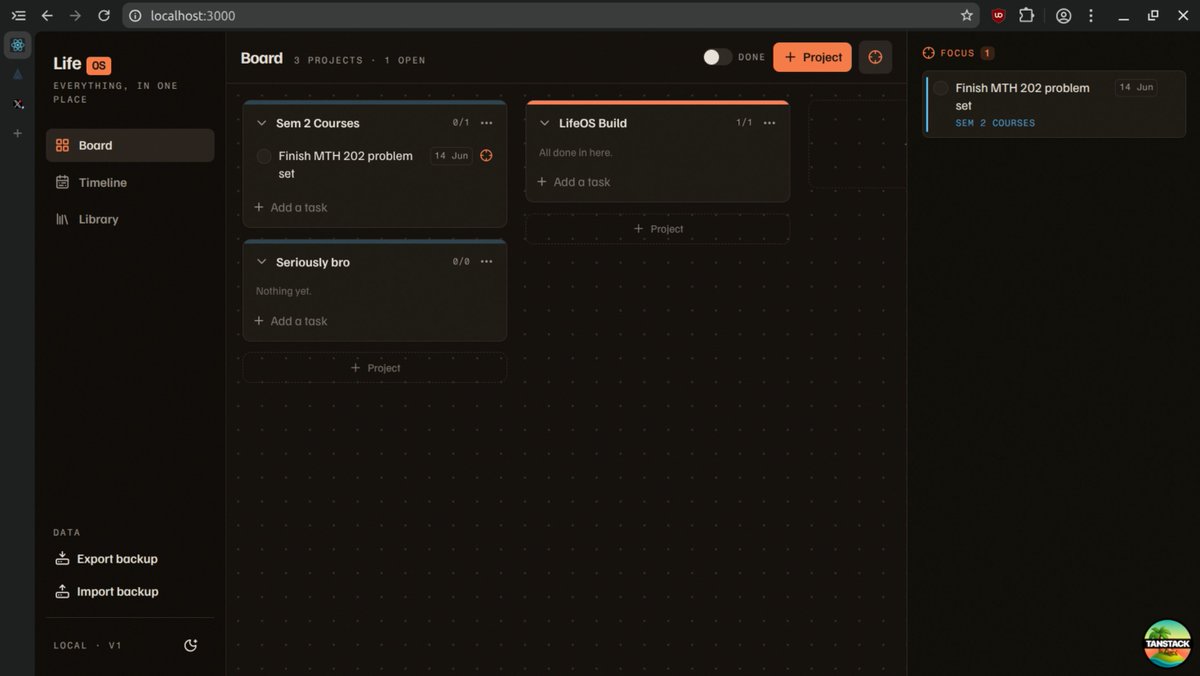
Task: Click 14 Jun date in Focus panel
Action: 1136,88
